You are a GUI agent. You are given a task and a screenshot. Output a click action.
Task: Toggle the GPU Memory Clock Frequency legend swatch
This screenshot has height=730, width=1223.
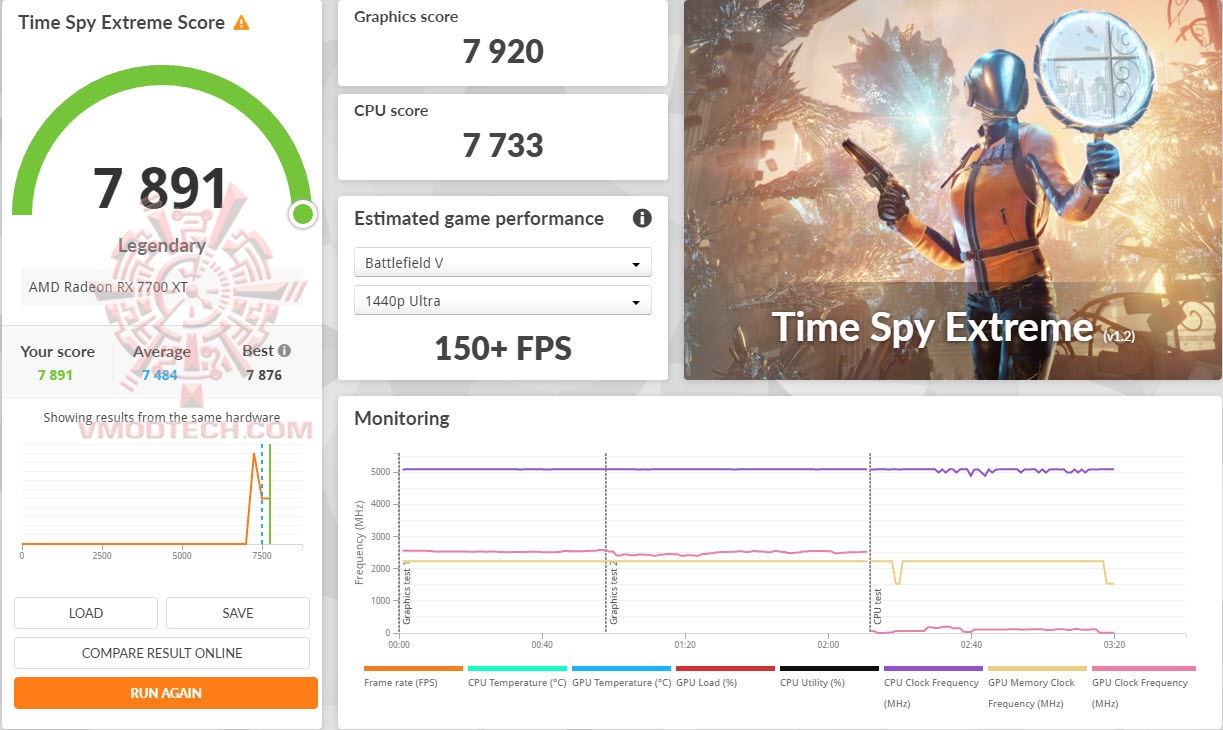(x=1038, y=668)
